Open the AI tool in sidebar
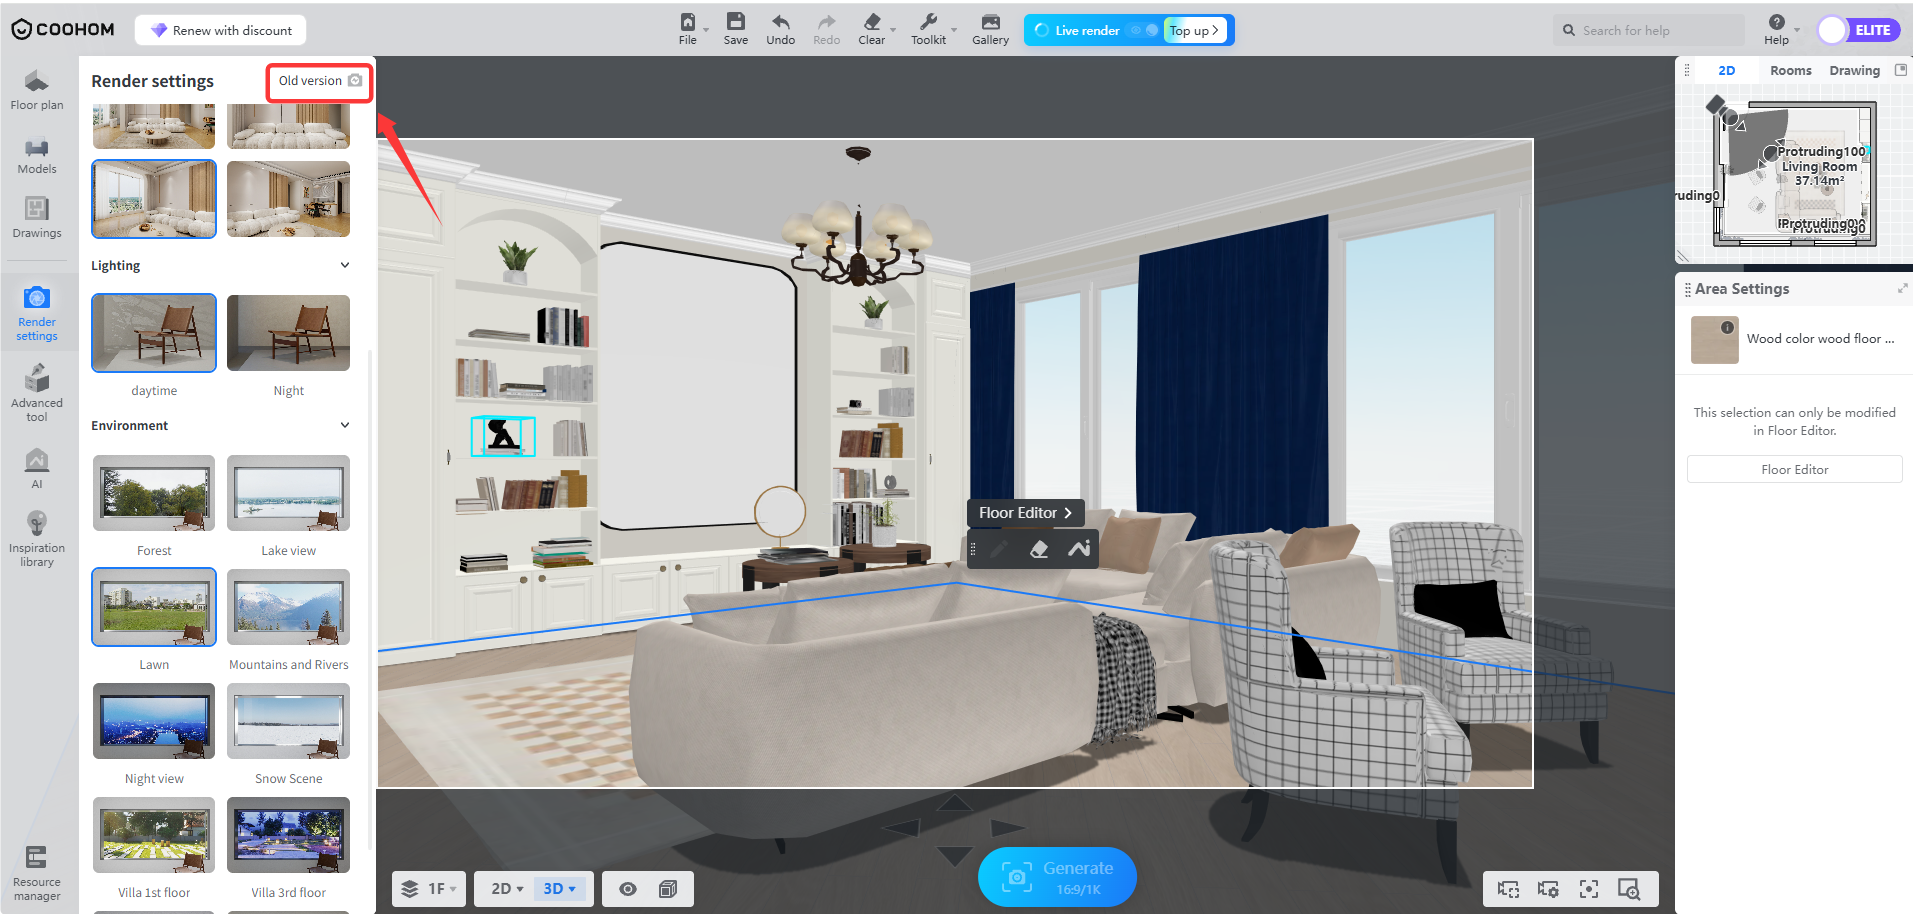 click(x=37, y=468)
